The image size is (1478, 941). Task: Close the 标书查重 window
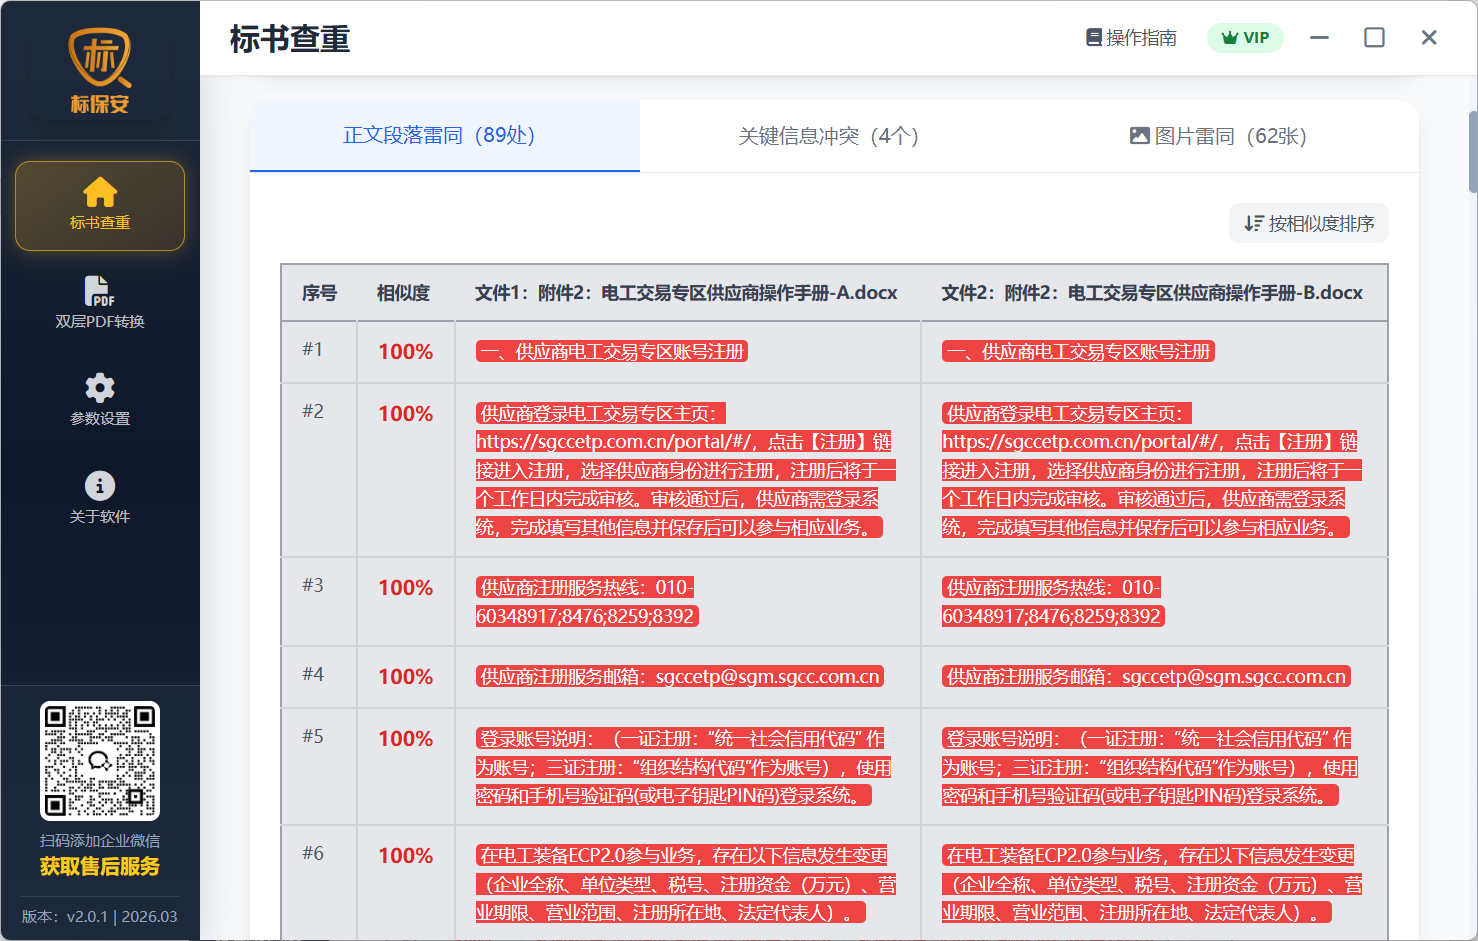click(x=1429, y=38)
